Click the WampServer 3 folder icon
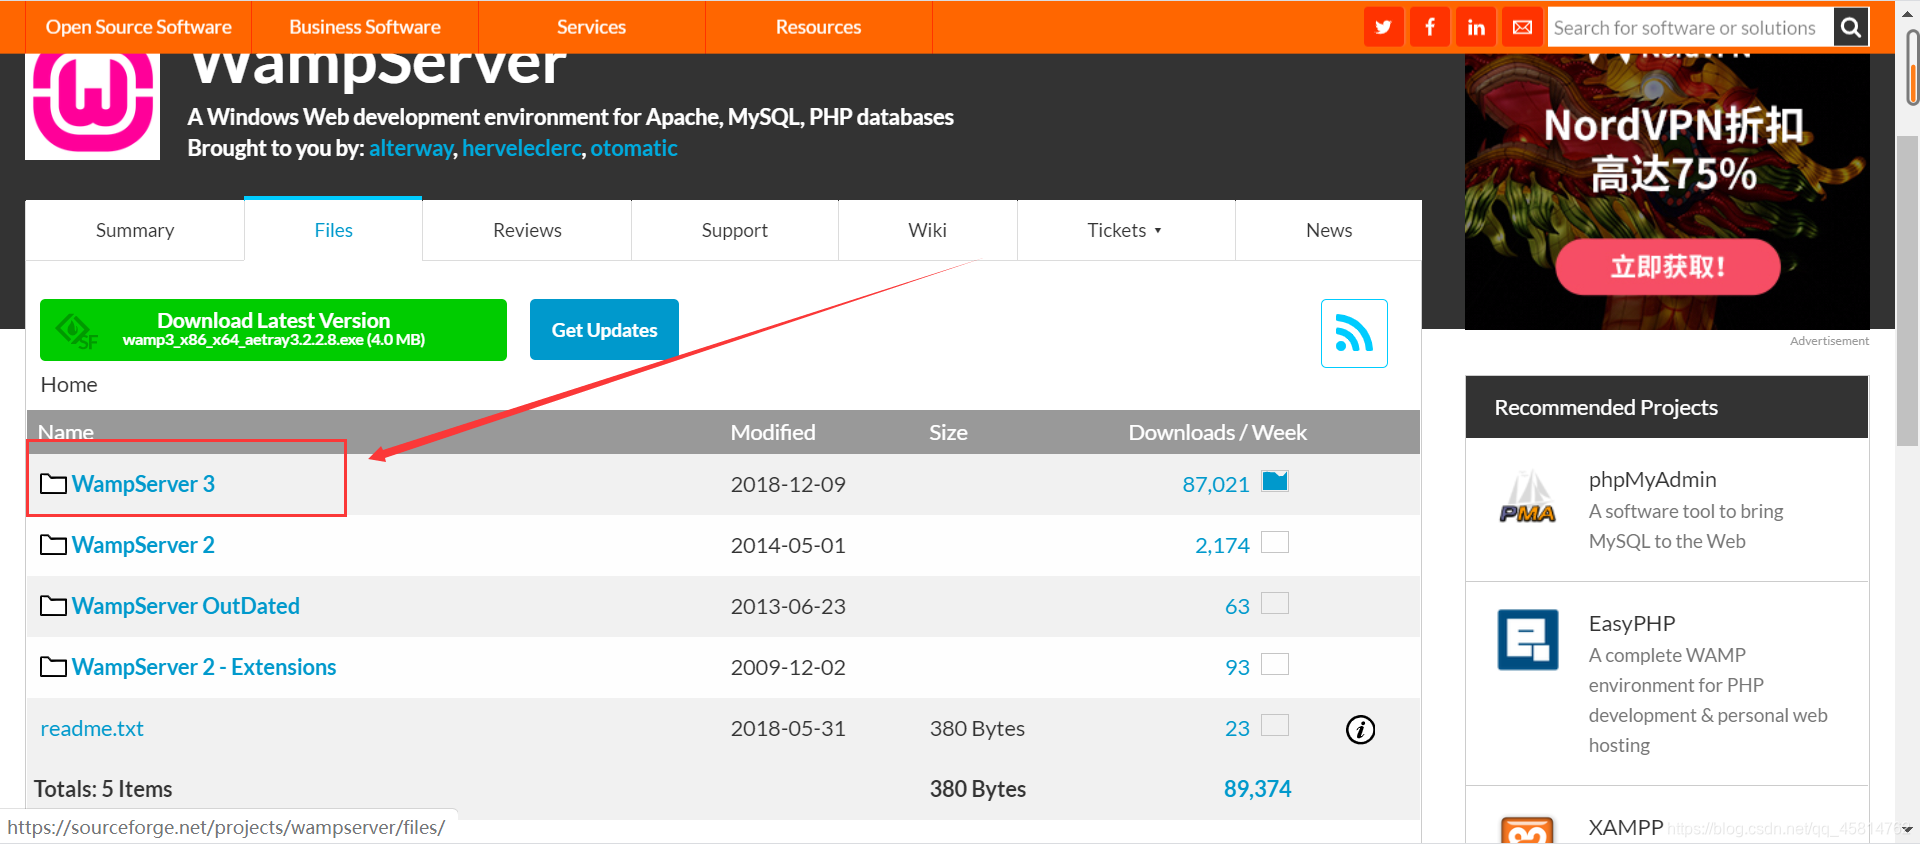 tap(53, 484)
